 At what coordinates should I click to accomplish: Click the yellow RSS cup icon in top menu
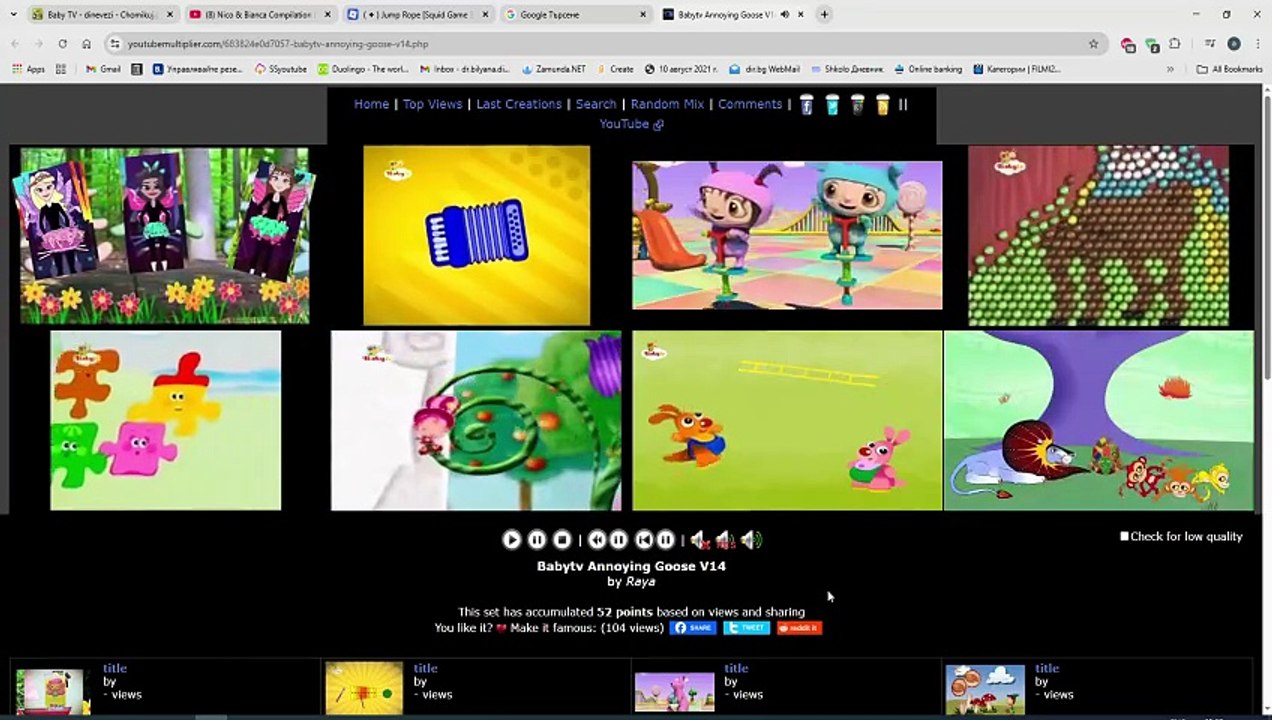tap(882, 104)
